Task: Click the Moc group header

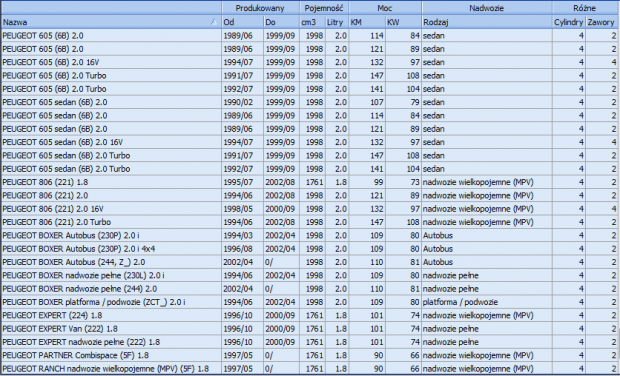Action: click(385, 8)
